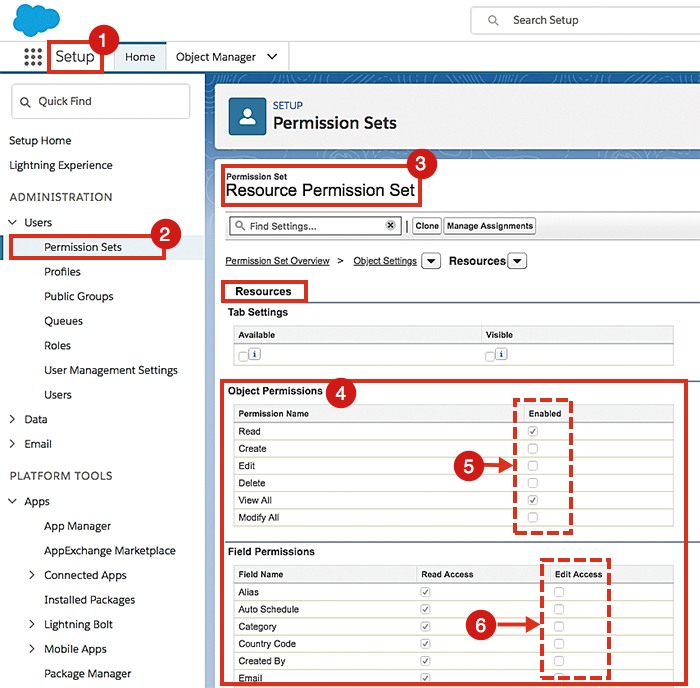Toggle the Available tab setting checkbox

243,356
